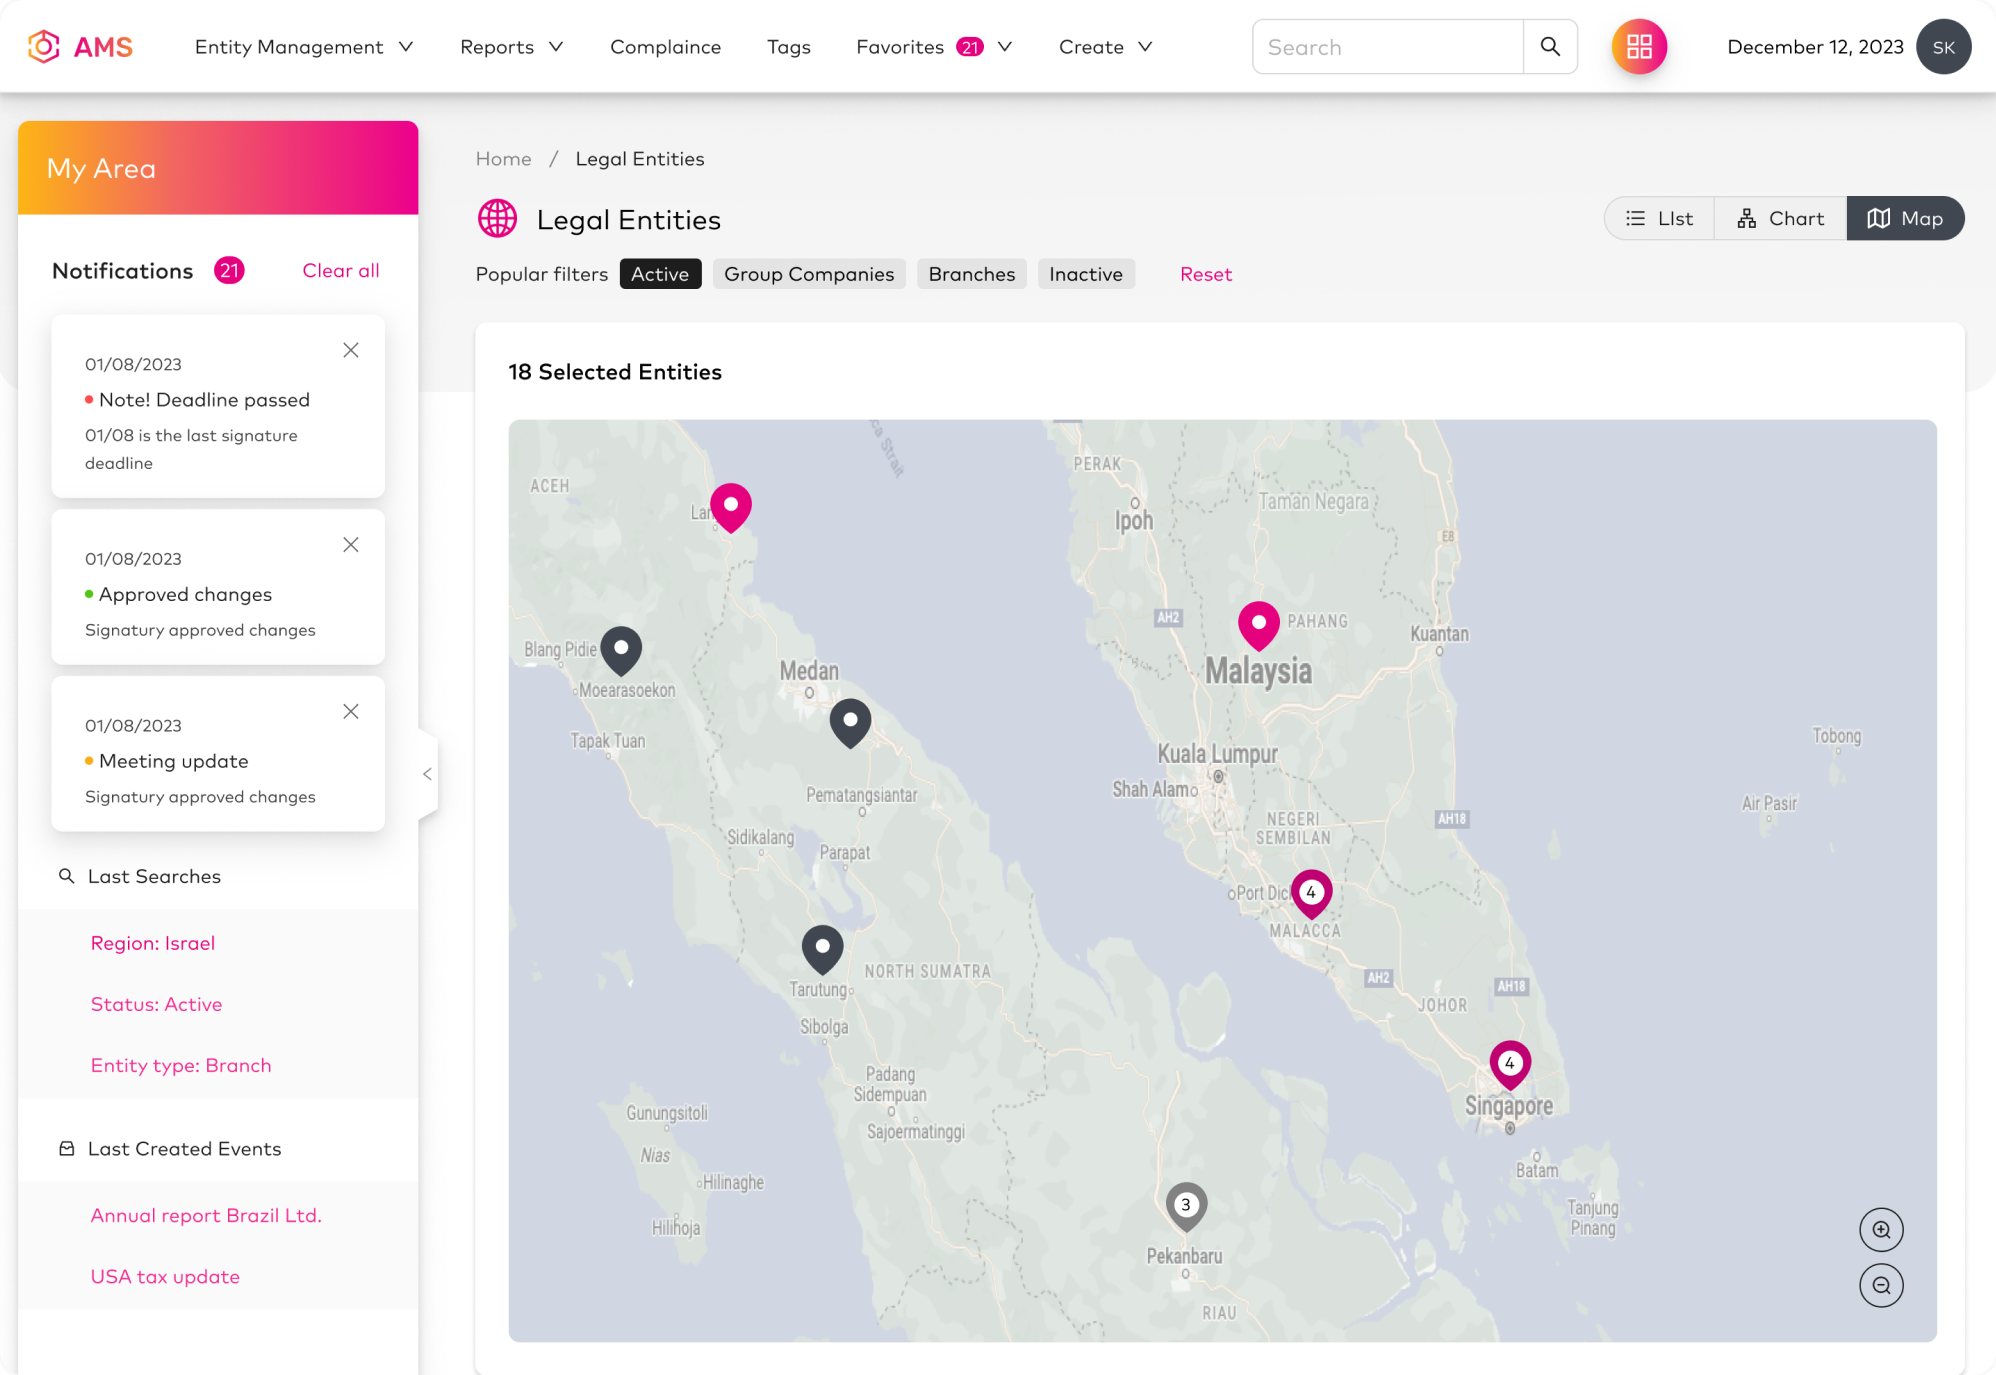The height and width of the screenshot is (1375, 1996).
Task: Dismiss the Deadline passed notification
Action: [351, 350]
